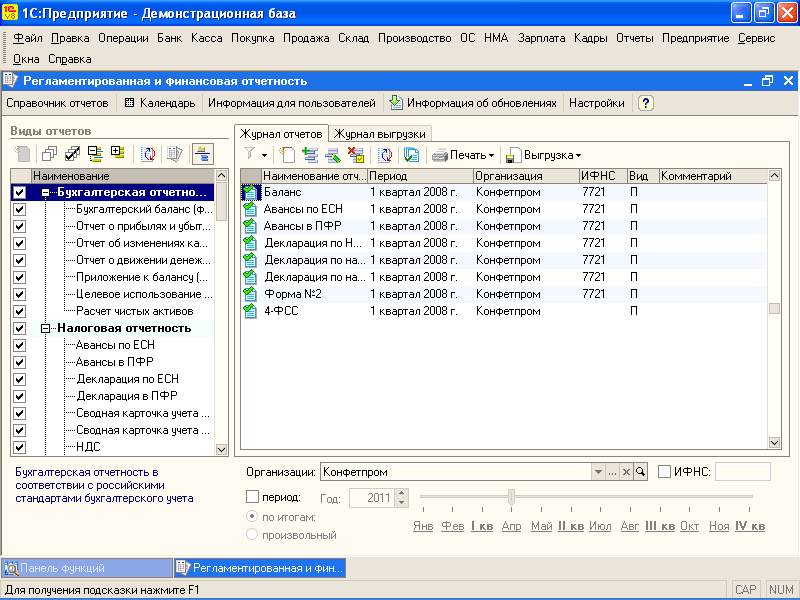The image size is (800, 600).
Task: Click the search magnifier next to the organization field
Action: tap(640, 472)
